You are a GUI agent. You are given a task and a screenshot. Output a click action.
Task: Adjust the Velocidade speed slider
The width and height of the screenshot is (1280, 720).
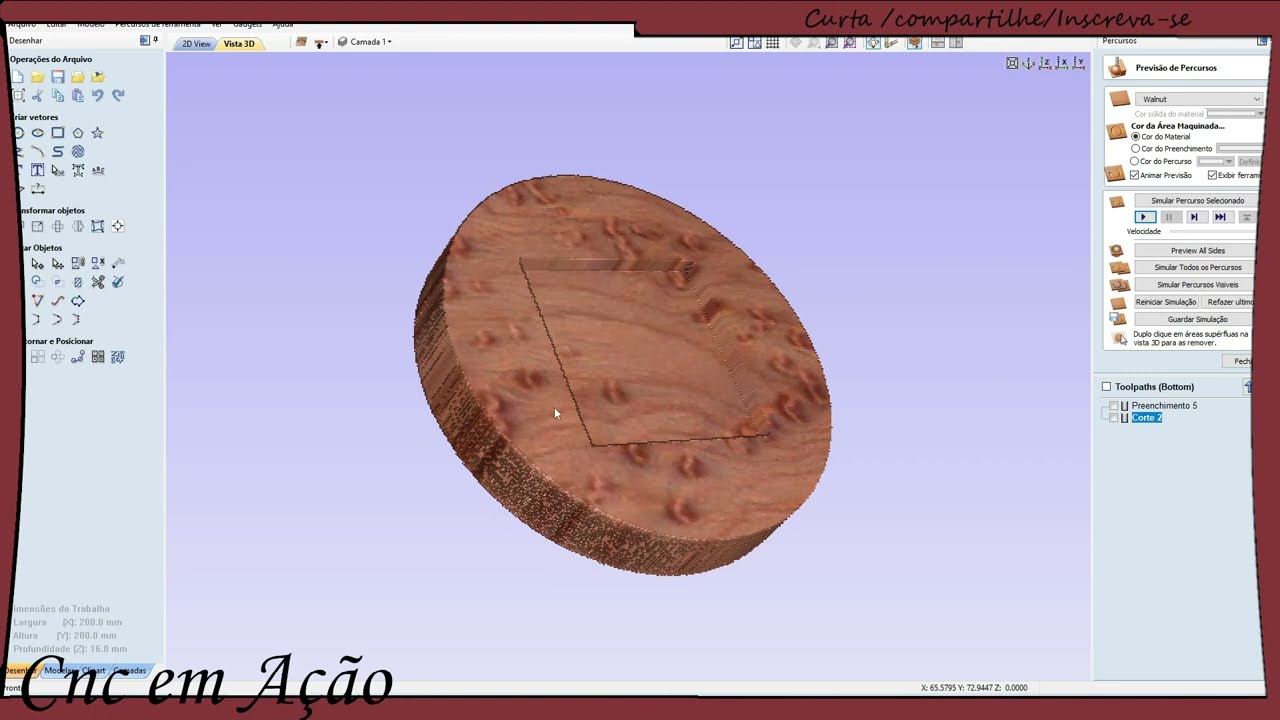pyautogui.click(x=1214, y=232)
